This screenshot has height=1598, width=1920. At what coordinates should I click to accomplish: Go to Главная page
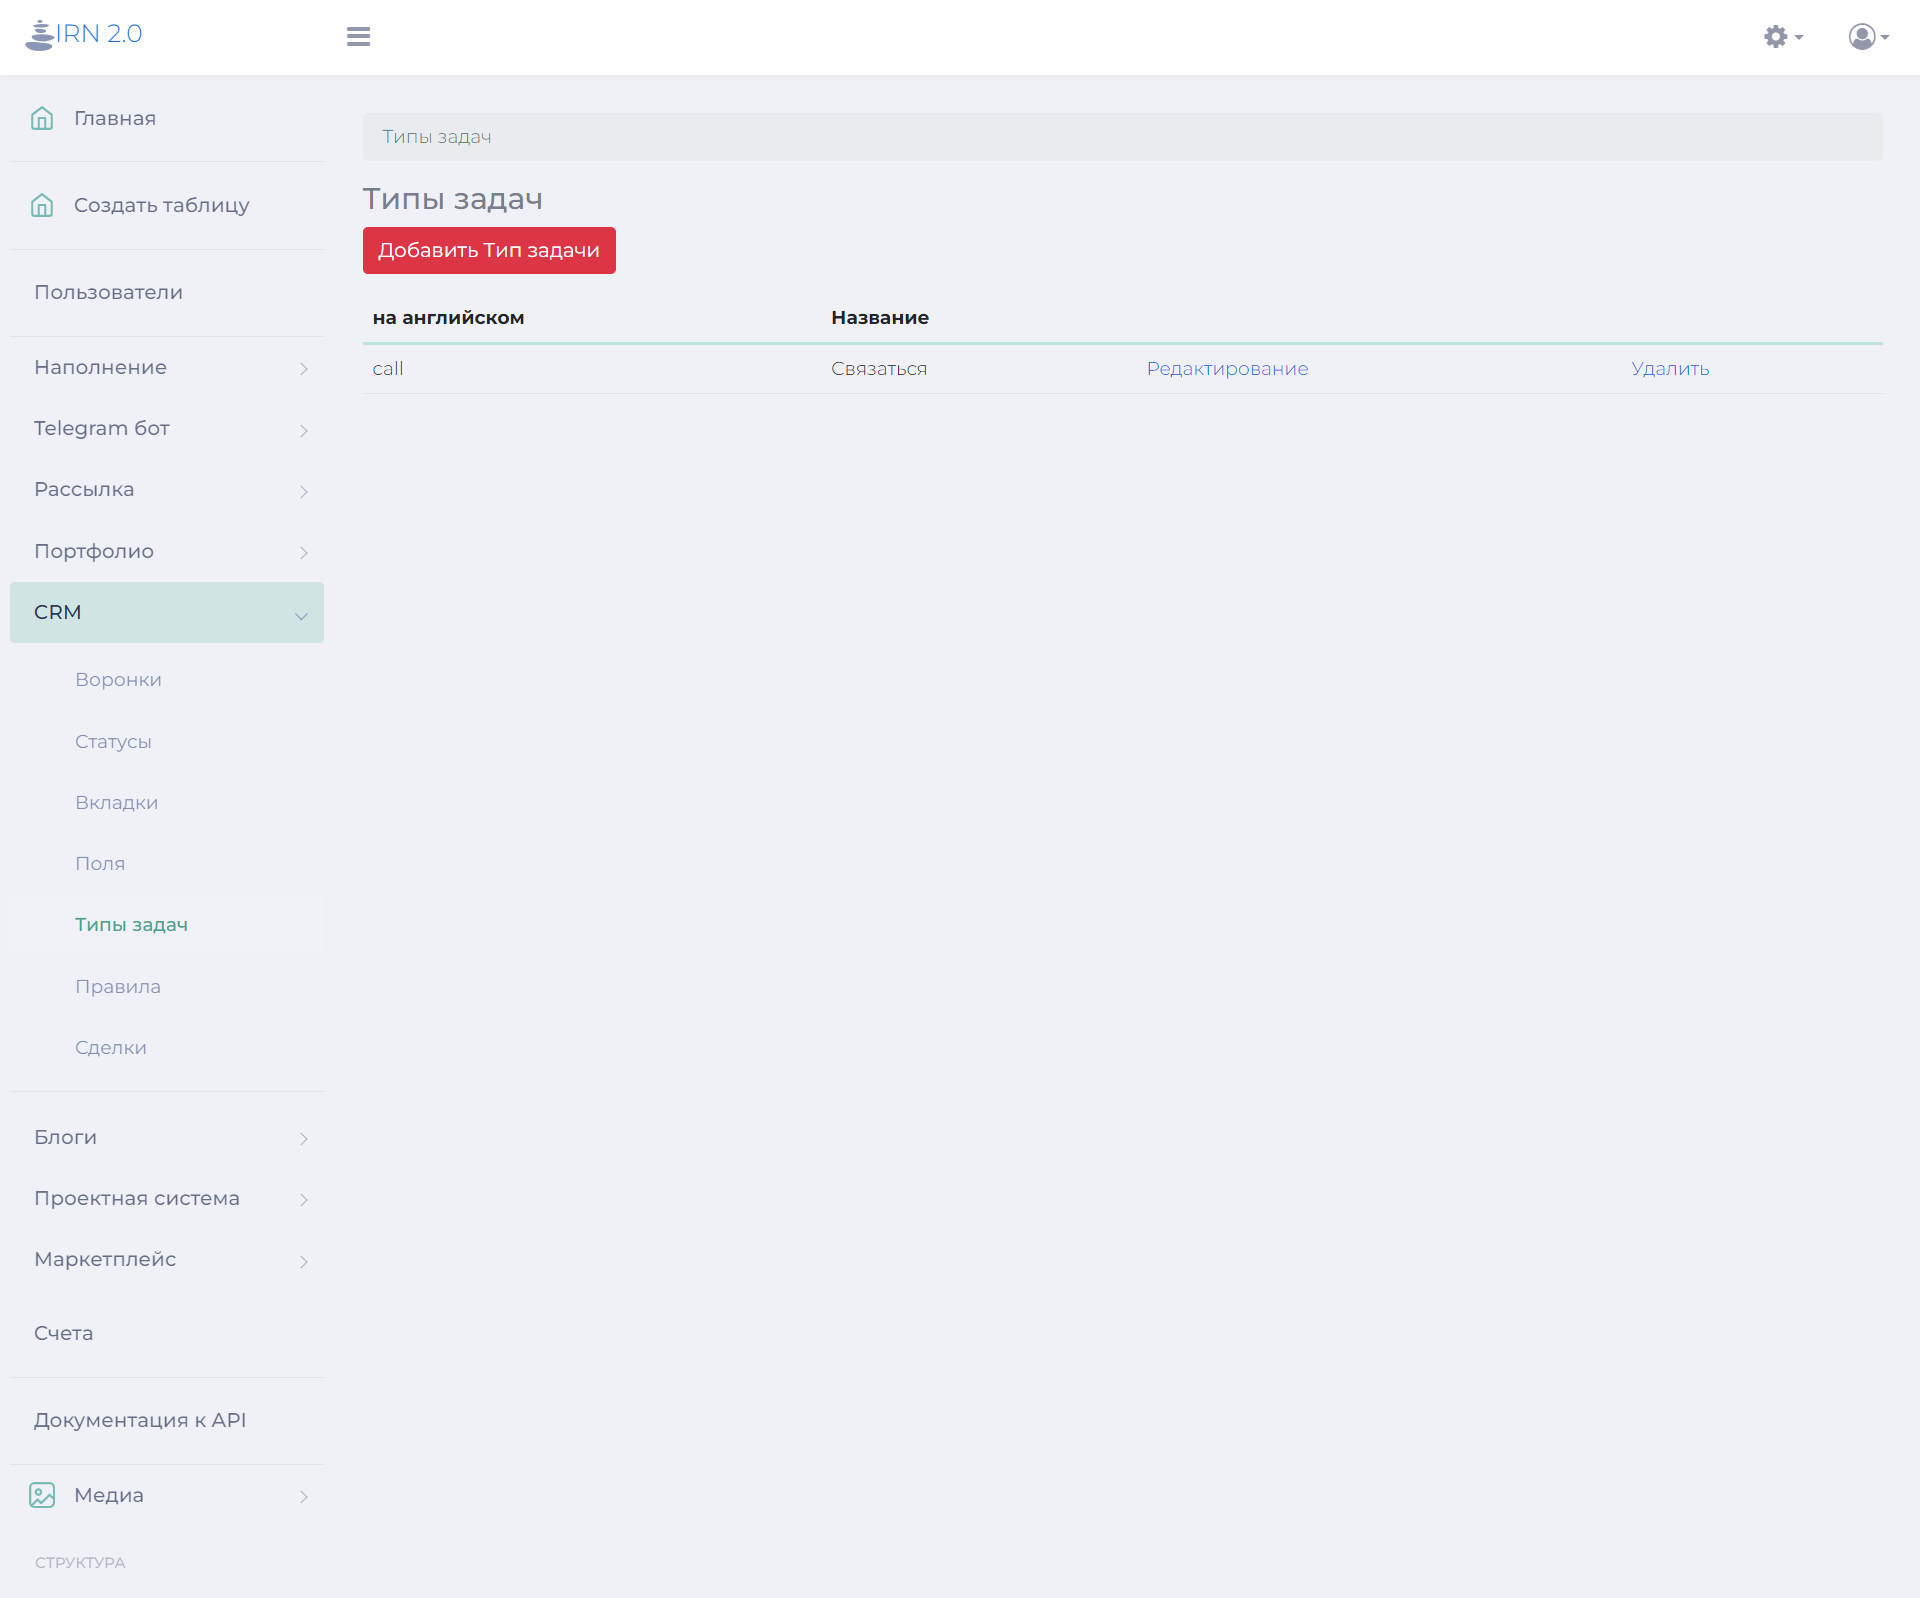115,118
